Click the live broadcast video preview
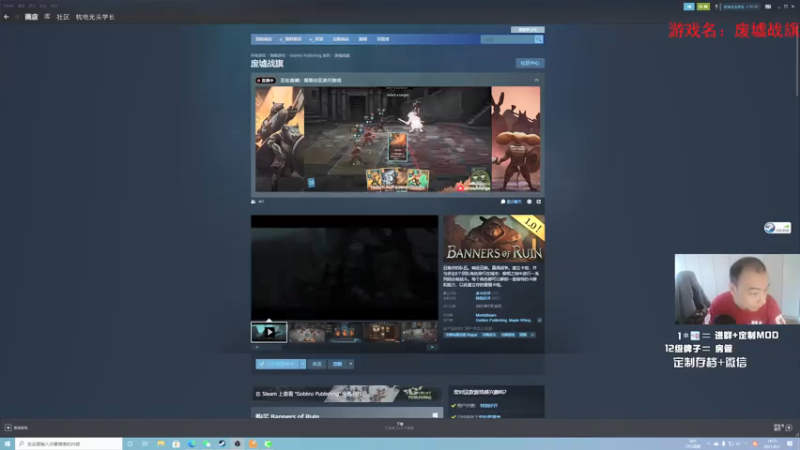800x450 pixels. [397, 139]
